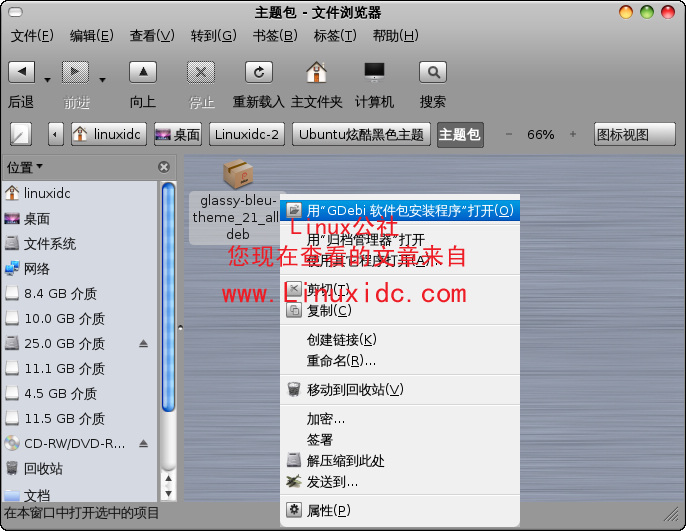The width and height of the screenshot is (686, 531).
Task: Choose open with 归档管理器
Action: [399, 239]
